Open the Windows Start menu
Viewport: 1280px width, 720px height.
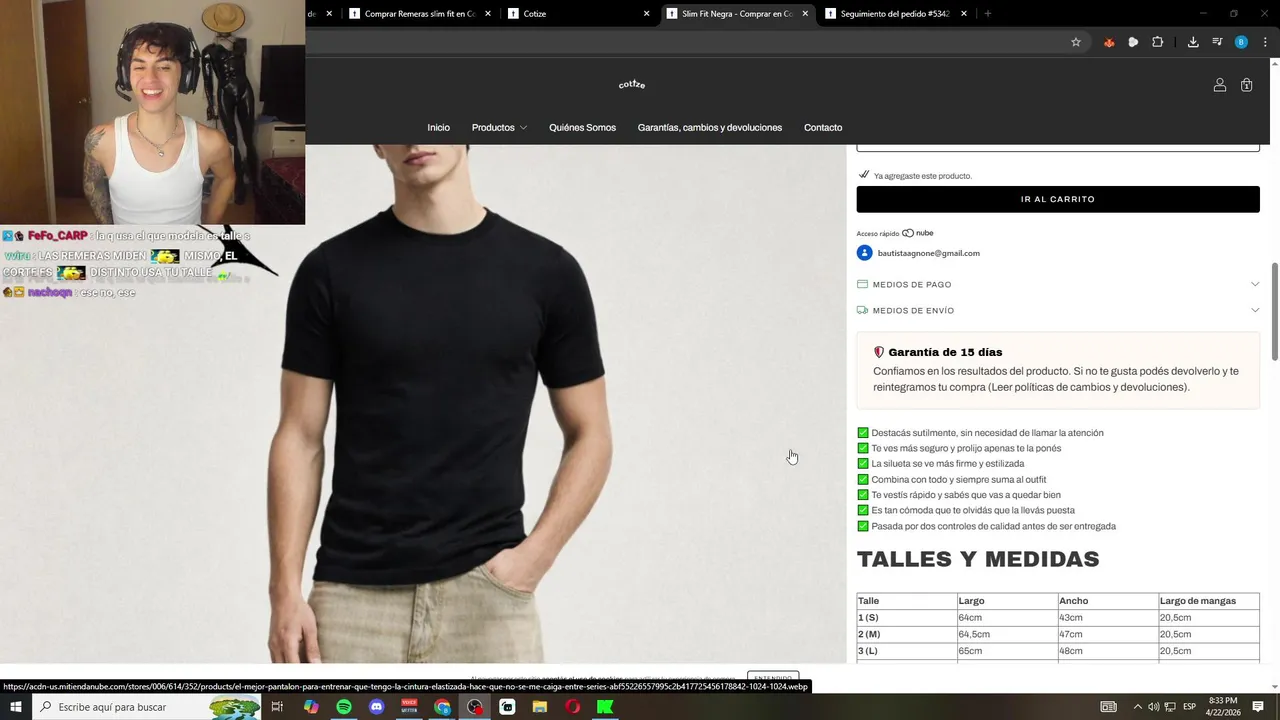[x=16, y=707]
